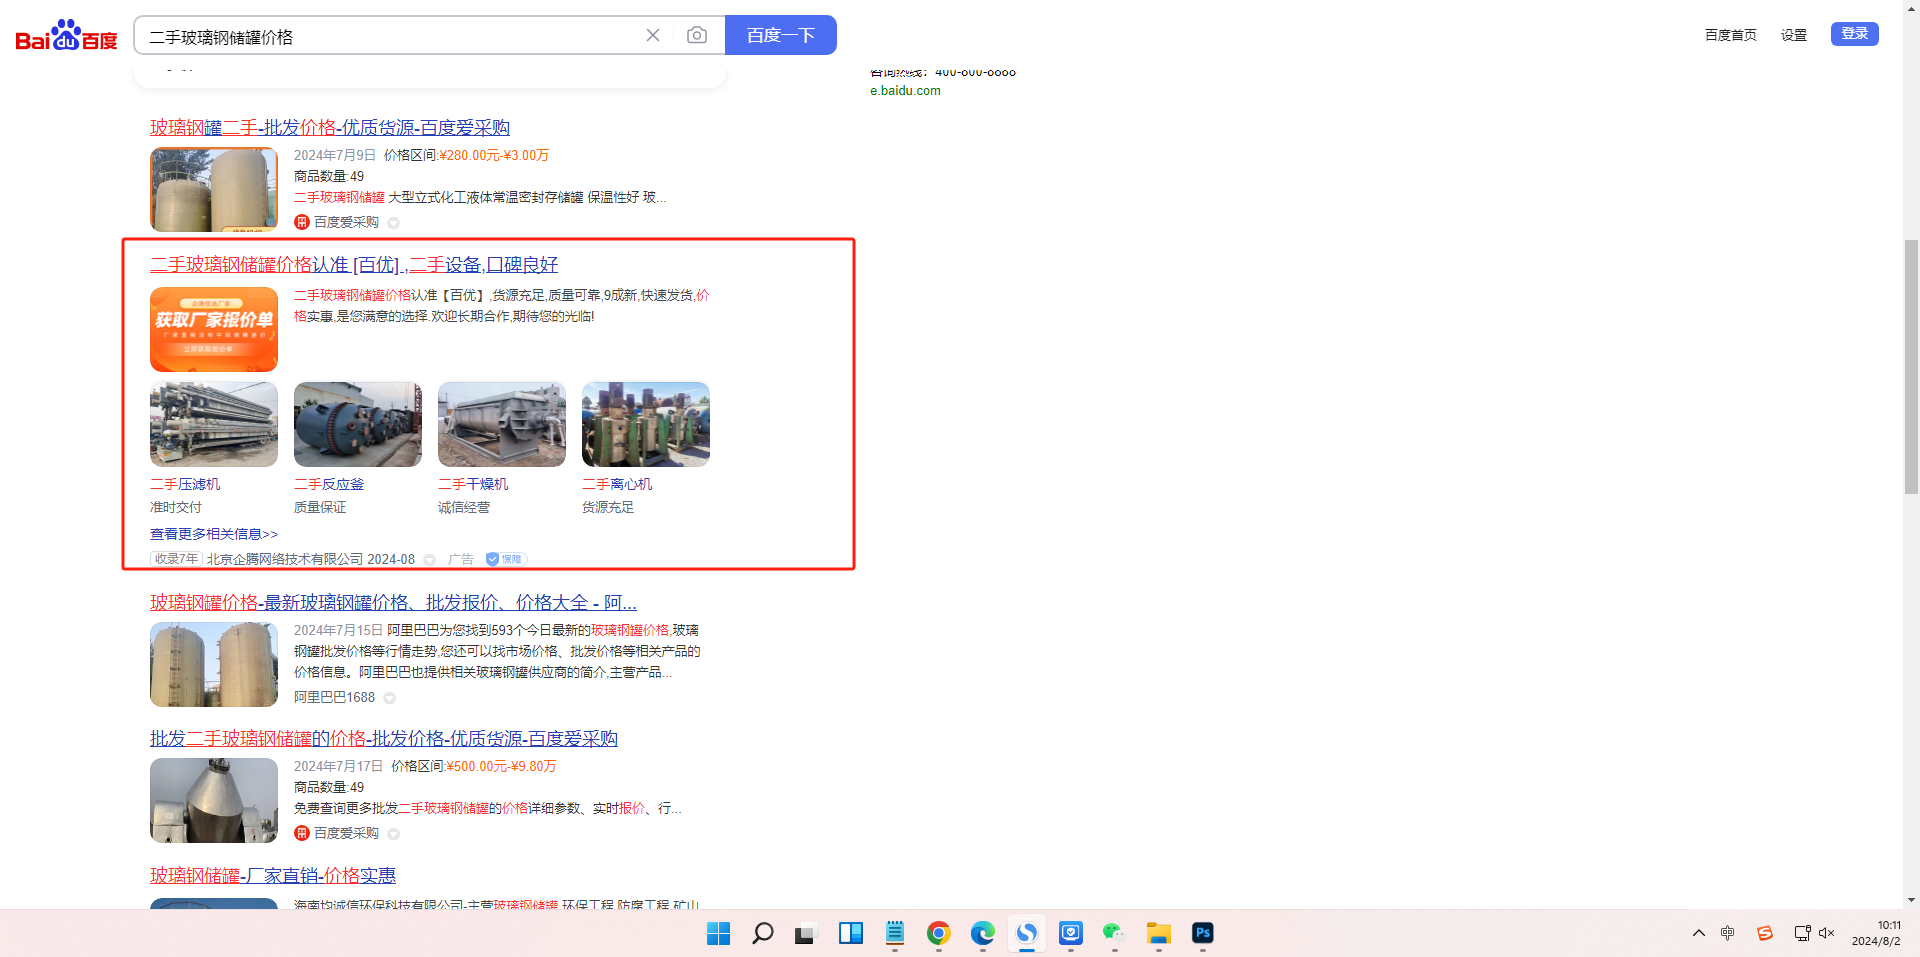Click the 百度爱采购 source under the ¥280.00元 result

(346, 222)
